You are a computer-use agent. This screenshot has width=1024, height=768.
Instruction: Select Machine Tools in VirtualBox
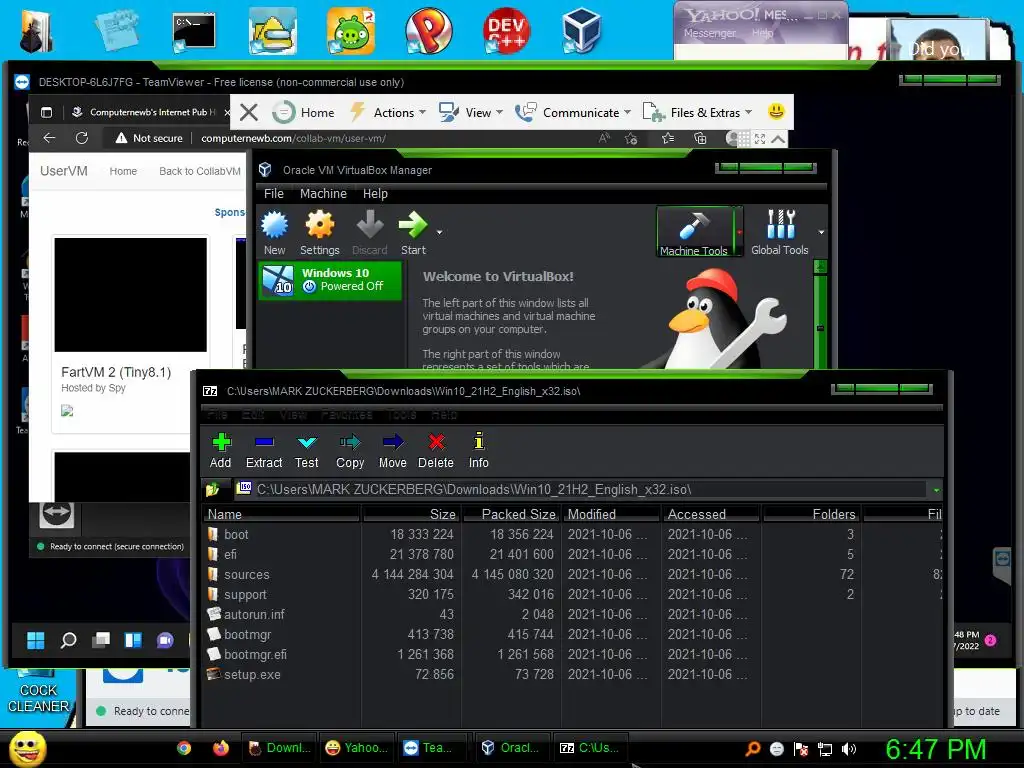[x=694, y=232]
